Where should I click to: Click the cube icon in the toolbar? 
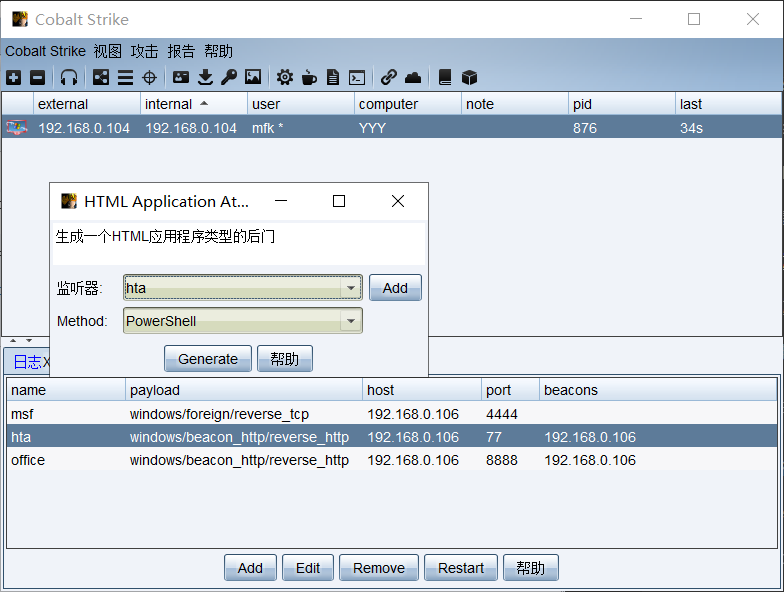pos(469,77)
